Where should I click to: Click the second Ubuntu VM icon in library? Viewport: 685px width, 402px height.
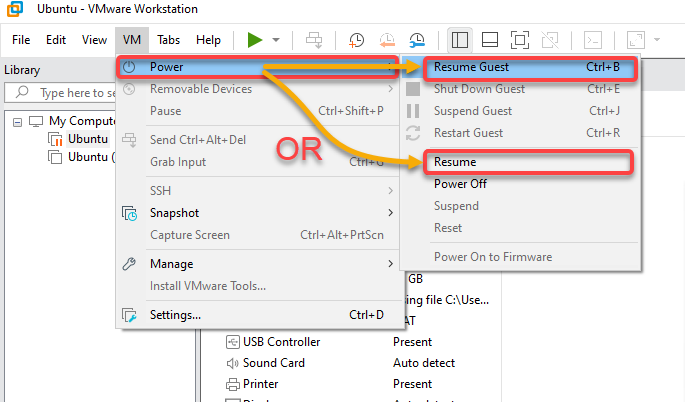click(x=55, y=157)
